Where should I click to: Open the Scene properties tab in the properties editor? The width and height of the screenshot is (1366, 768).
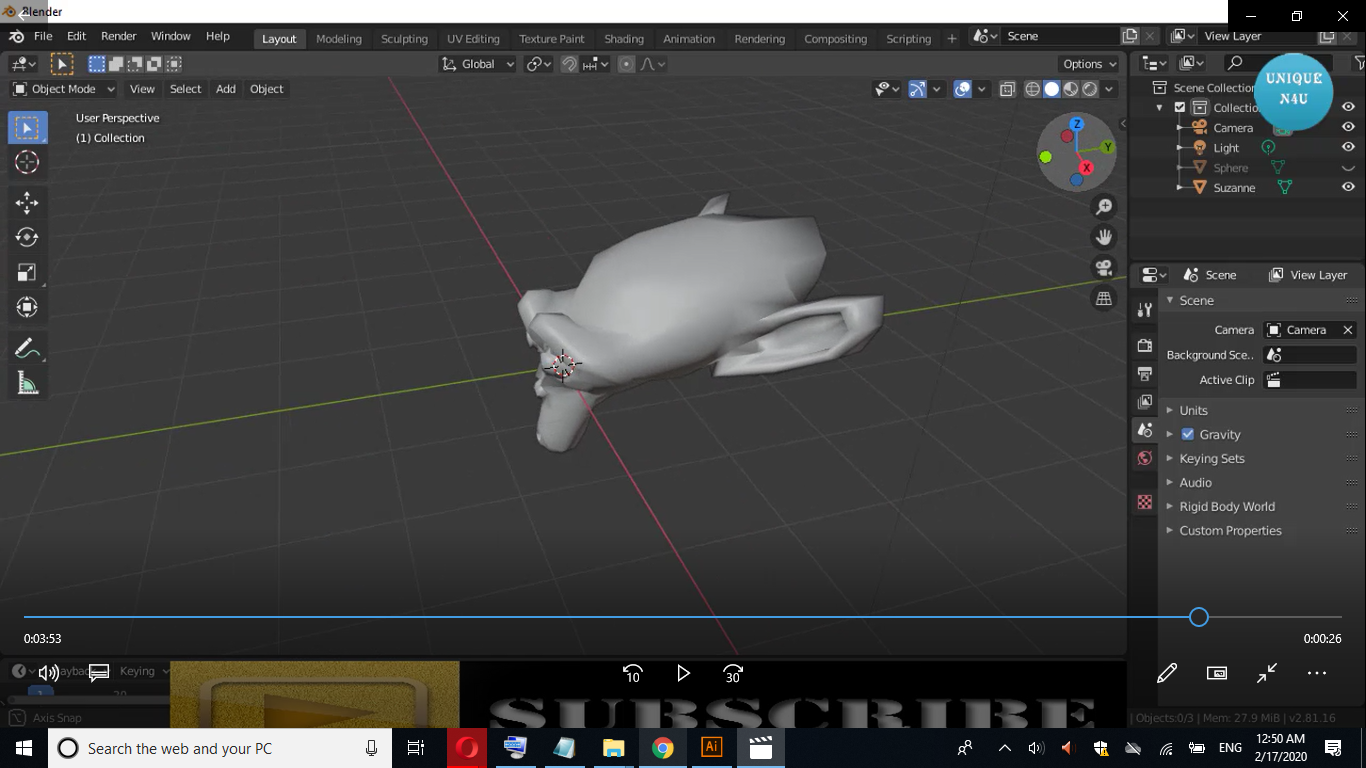coord(1144,430)
